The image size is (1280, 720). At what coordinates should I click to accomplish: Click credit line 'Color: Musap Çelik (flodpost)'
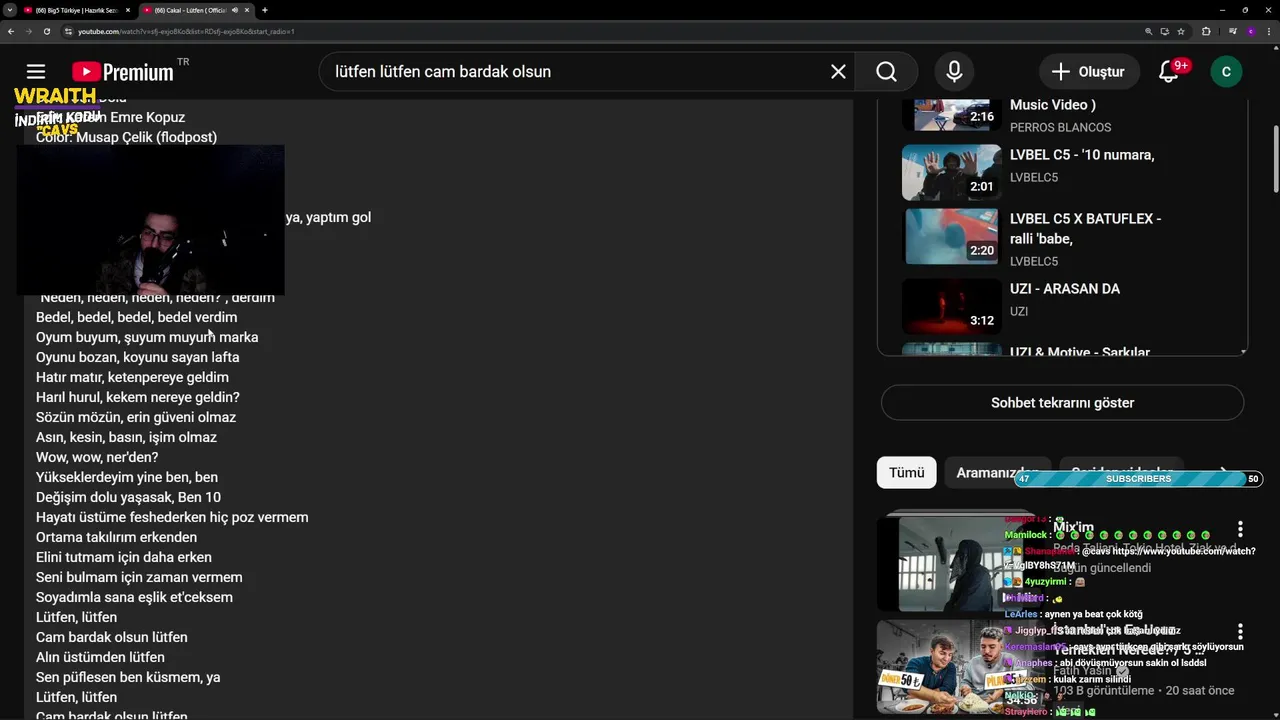pos(126,137)
